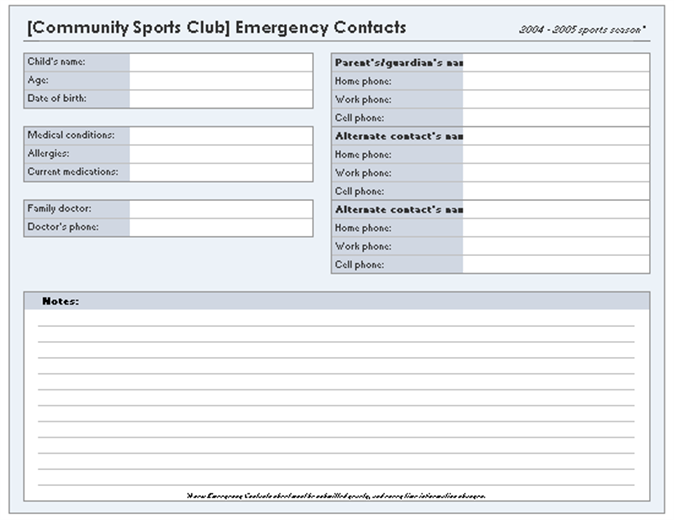Select the Age input field

[x=220, y=80]
